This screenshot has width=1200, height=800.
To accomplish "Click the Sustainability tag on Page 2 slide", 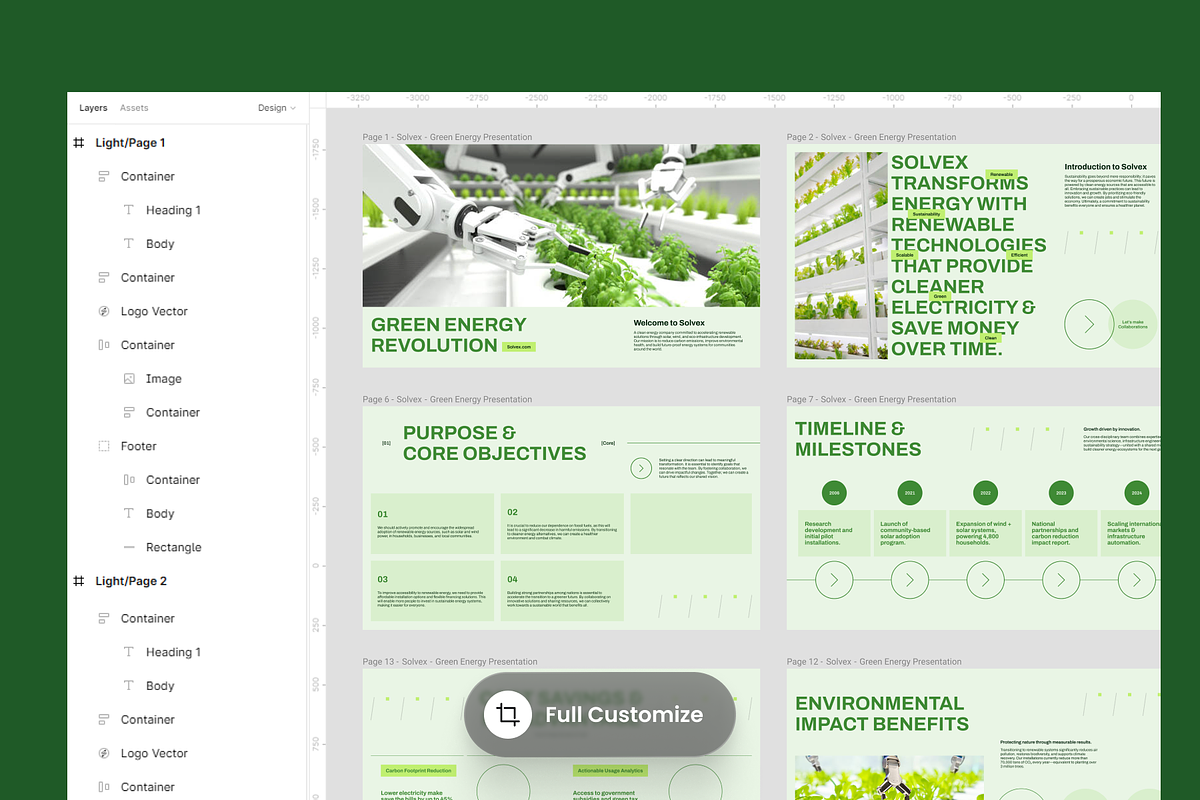I will point(926,214).
